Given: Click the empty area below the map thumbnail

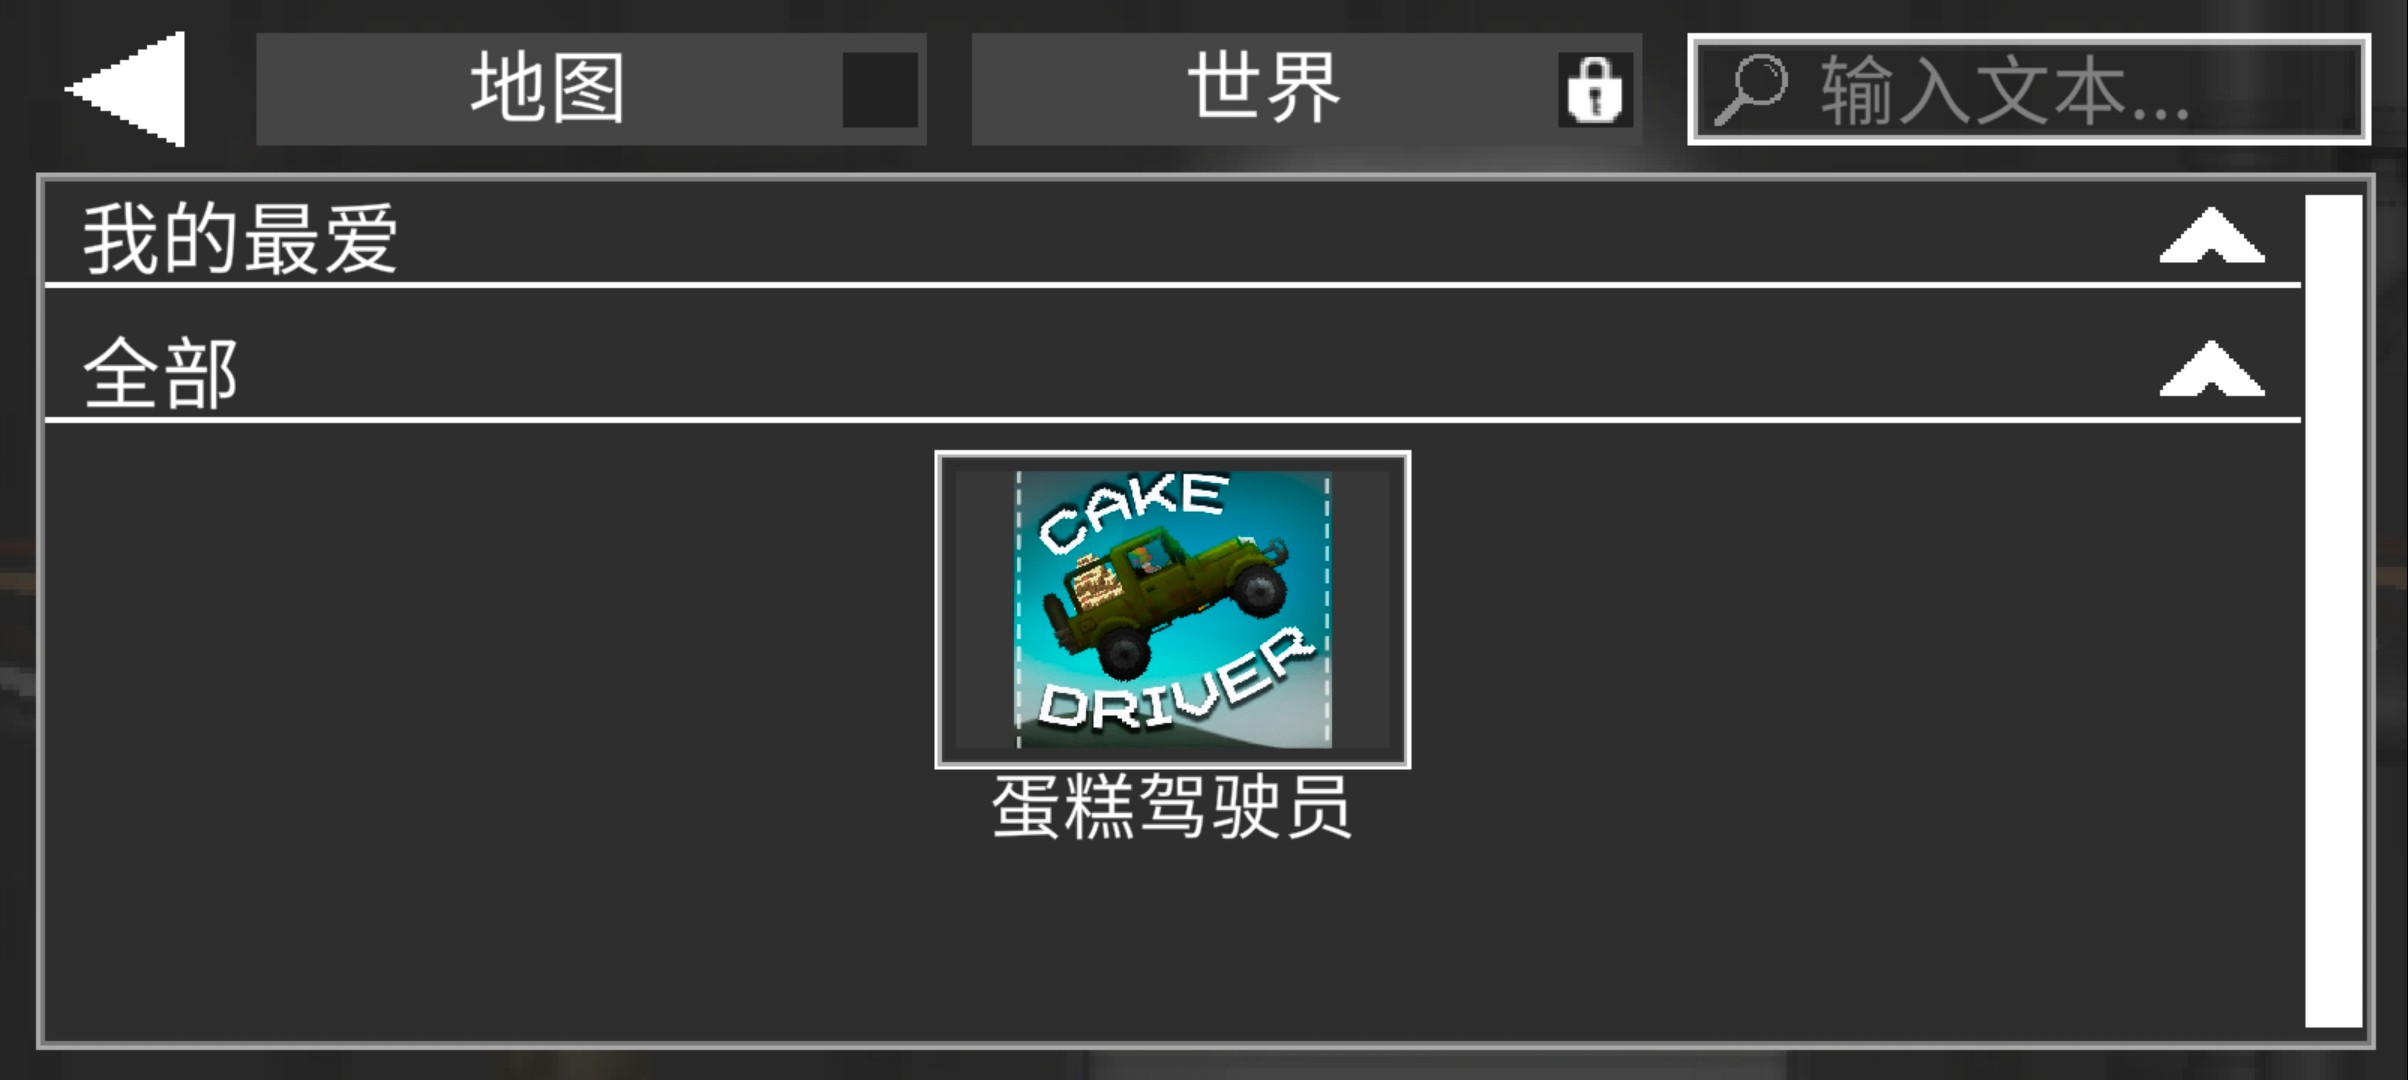Looking at the screenshot, I should tap(1172, 940).
